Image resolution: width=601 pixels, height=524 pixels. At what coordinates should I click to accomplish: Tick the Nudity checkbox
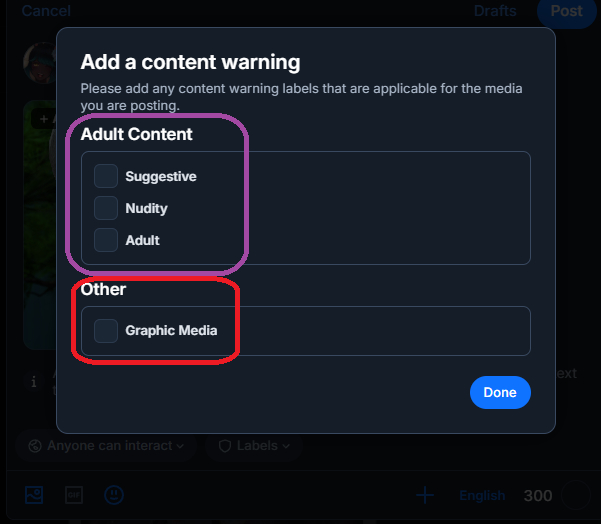[x=106, y=208]
